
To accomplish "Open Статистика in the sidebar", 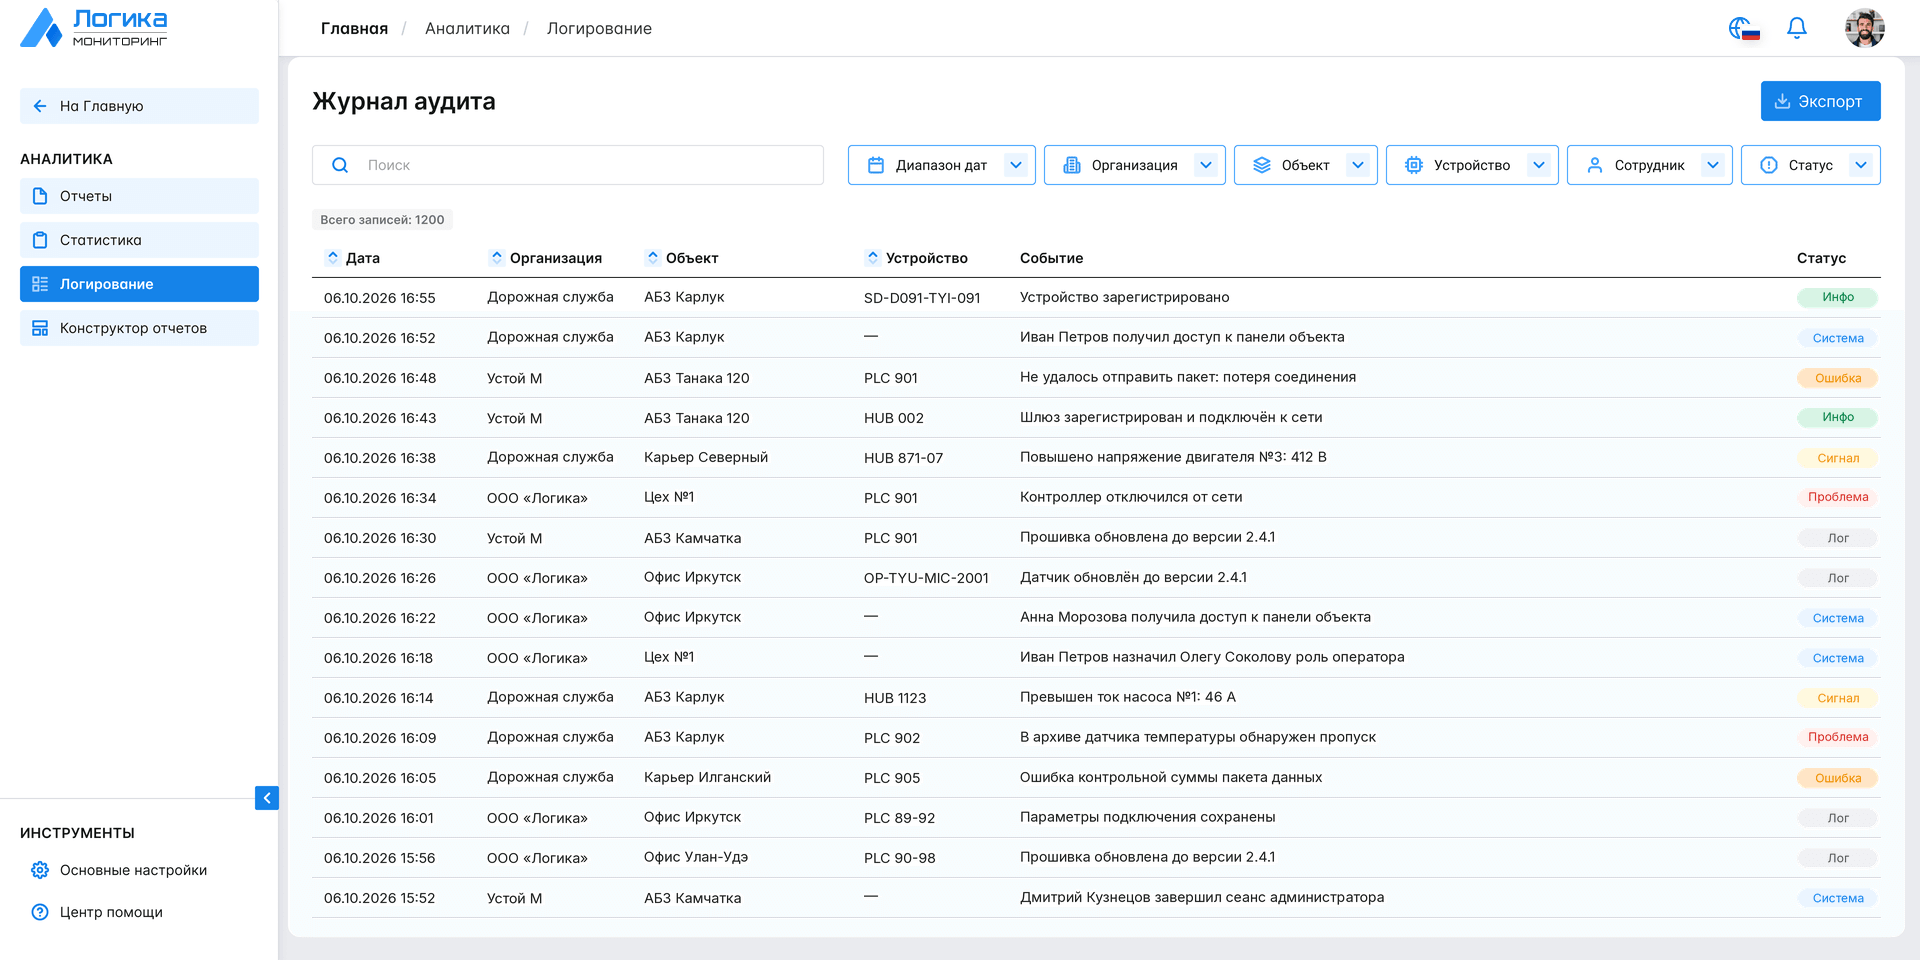I will (x=139, y=240).
